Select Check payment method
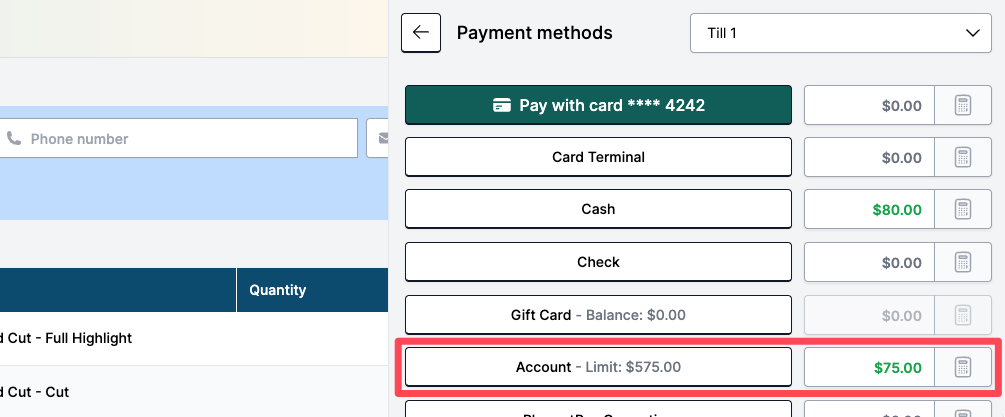Screen dimensions: 1005x417 click(x=598, y=262)
